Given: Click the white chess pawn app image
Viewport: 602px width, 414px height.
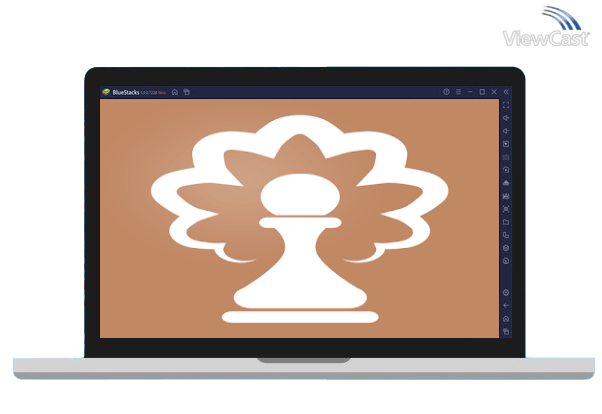Looking at the screenshot, I should tap(300, 219).
